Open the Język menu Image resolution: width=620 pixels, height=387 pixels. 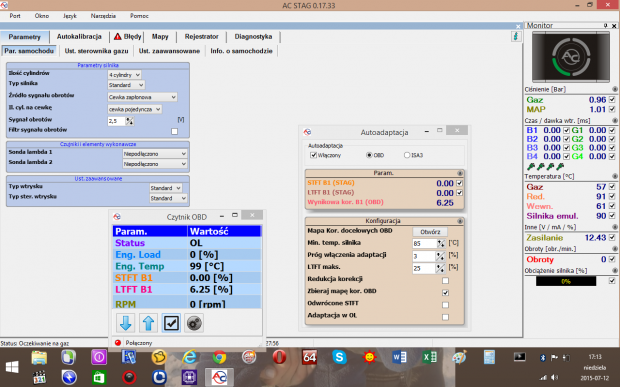click(x=70, y=16)
